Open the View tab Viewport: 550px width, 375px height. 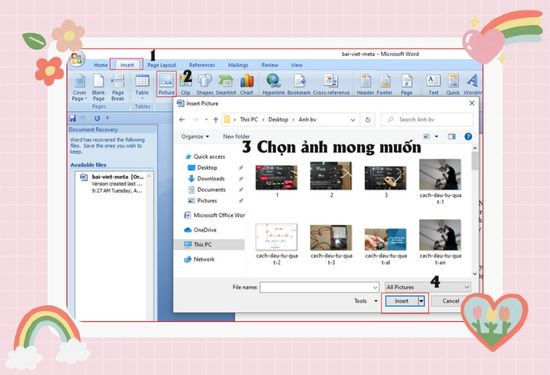tap(296, 65)
